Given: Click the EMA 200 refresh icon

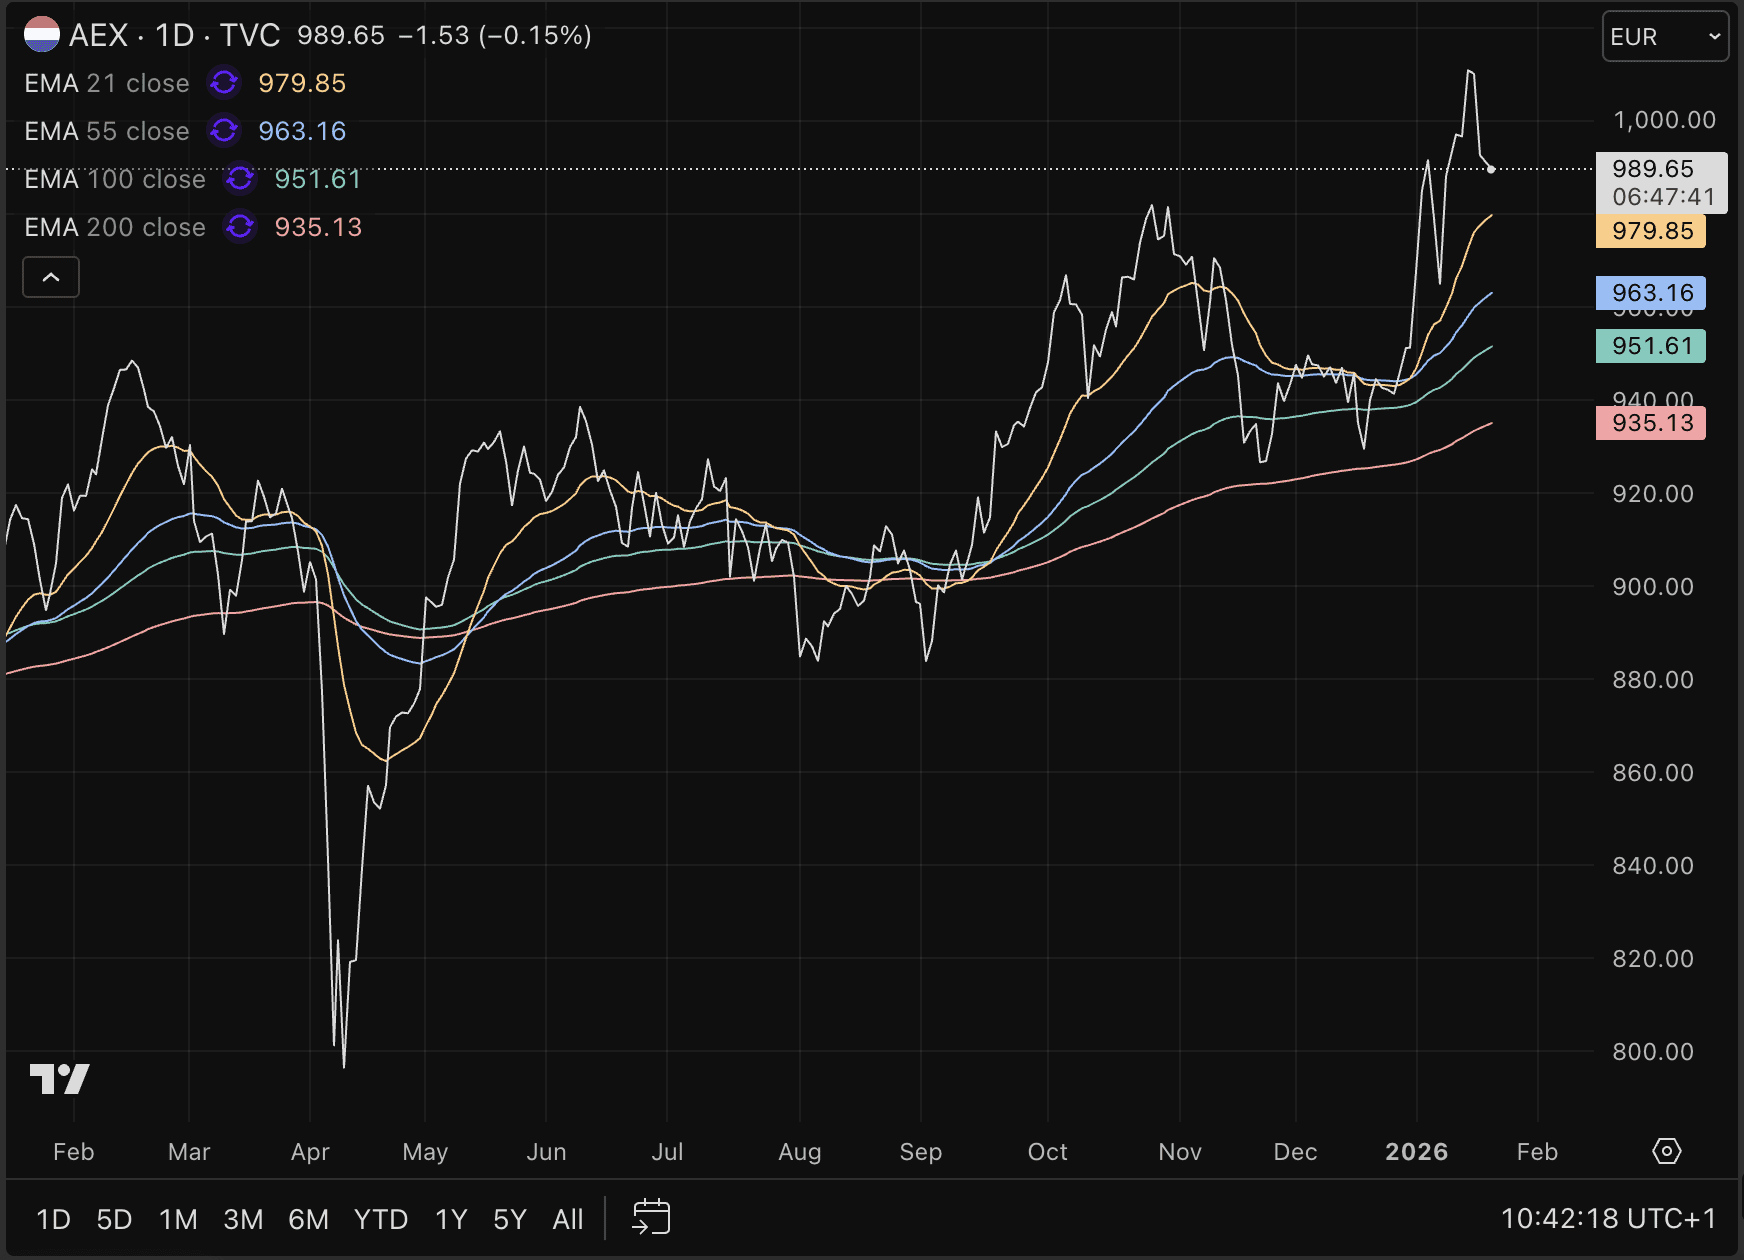Looking at the screenshot, I should [240, 227].
